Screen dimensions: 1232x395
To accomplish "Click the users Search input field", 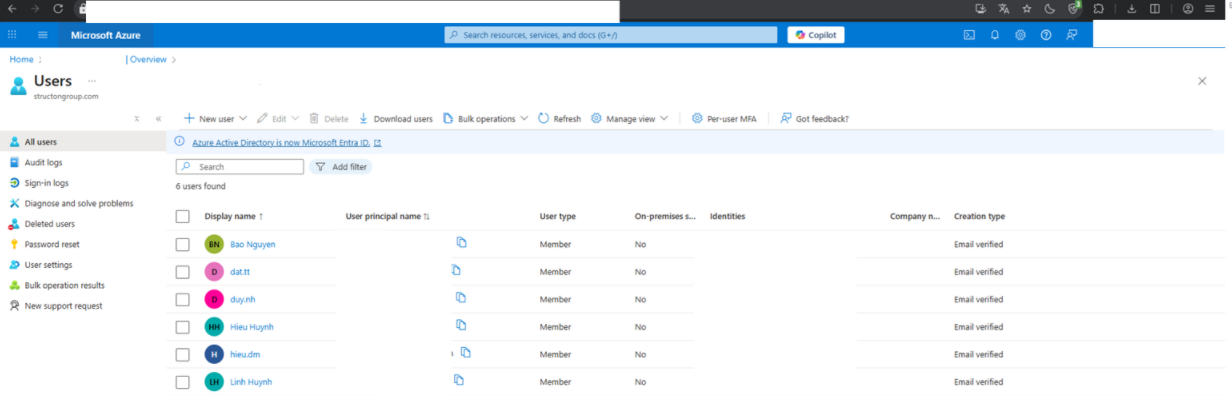I will pyautogui.click(x=240, y=167).
